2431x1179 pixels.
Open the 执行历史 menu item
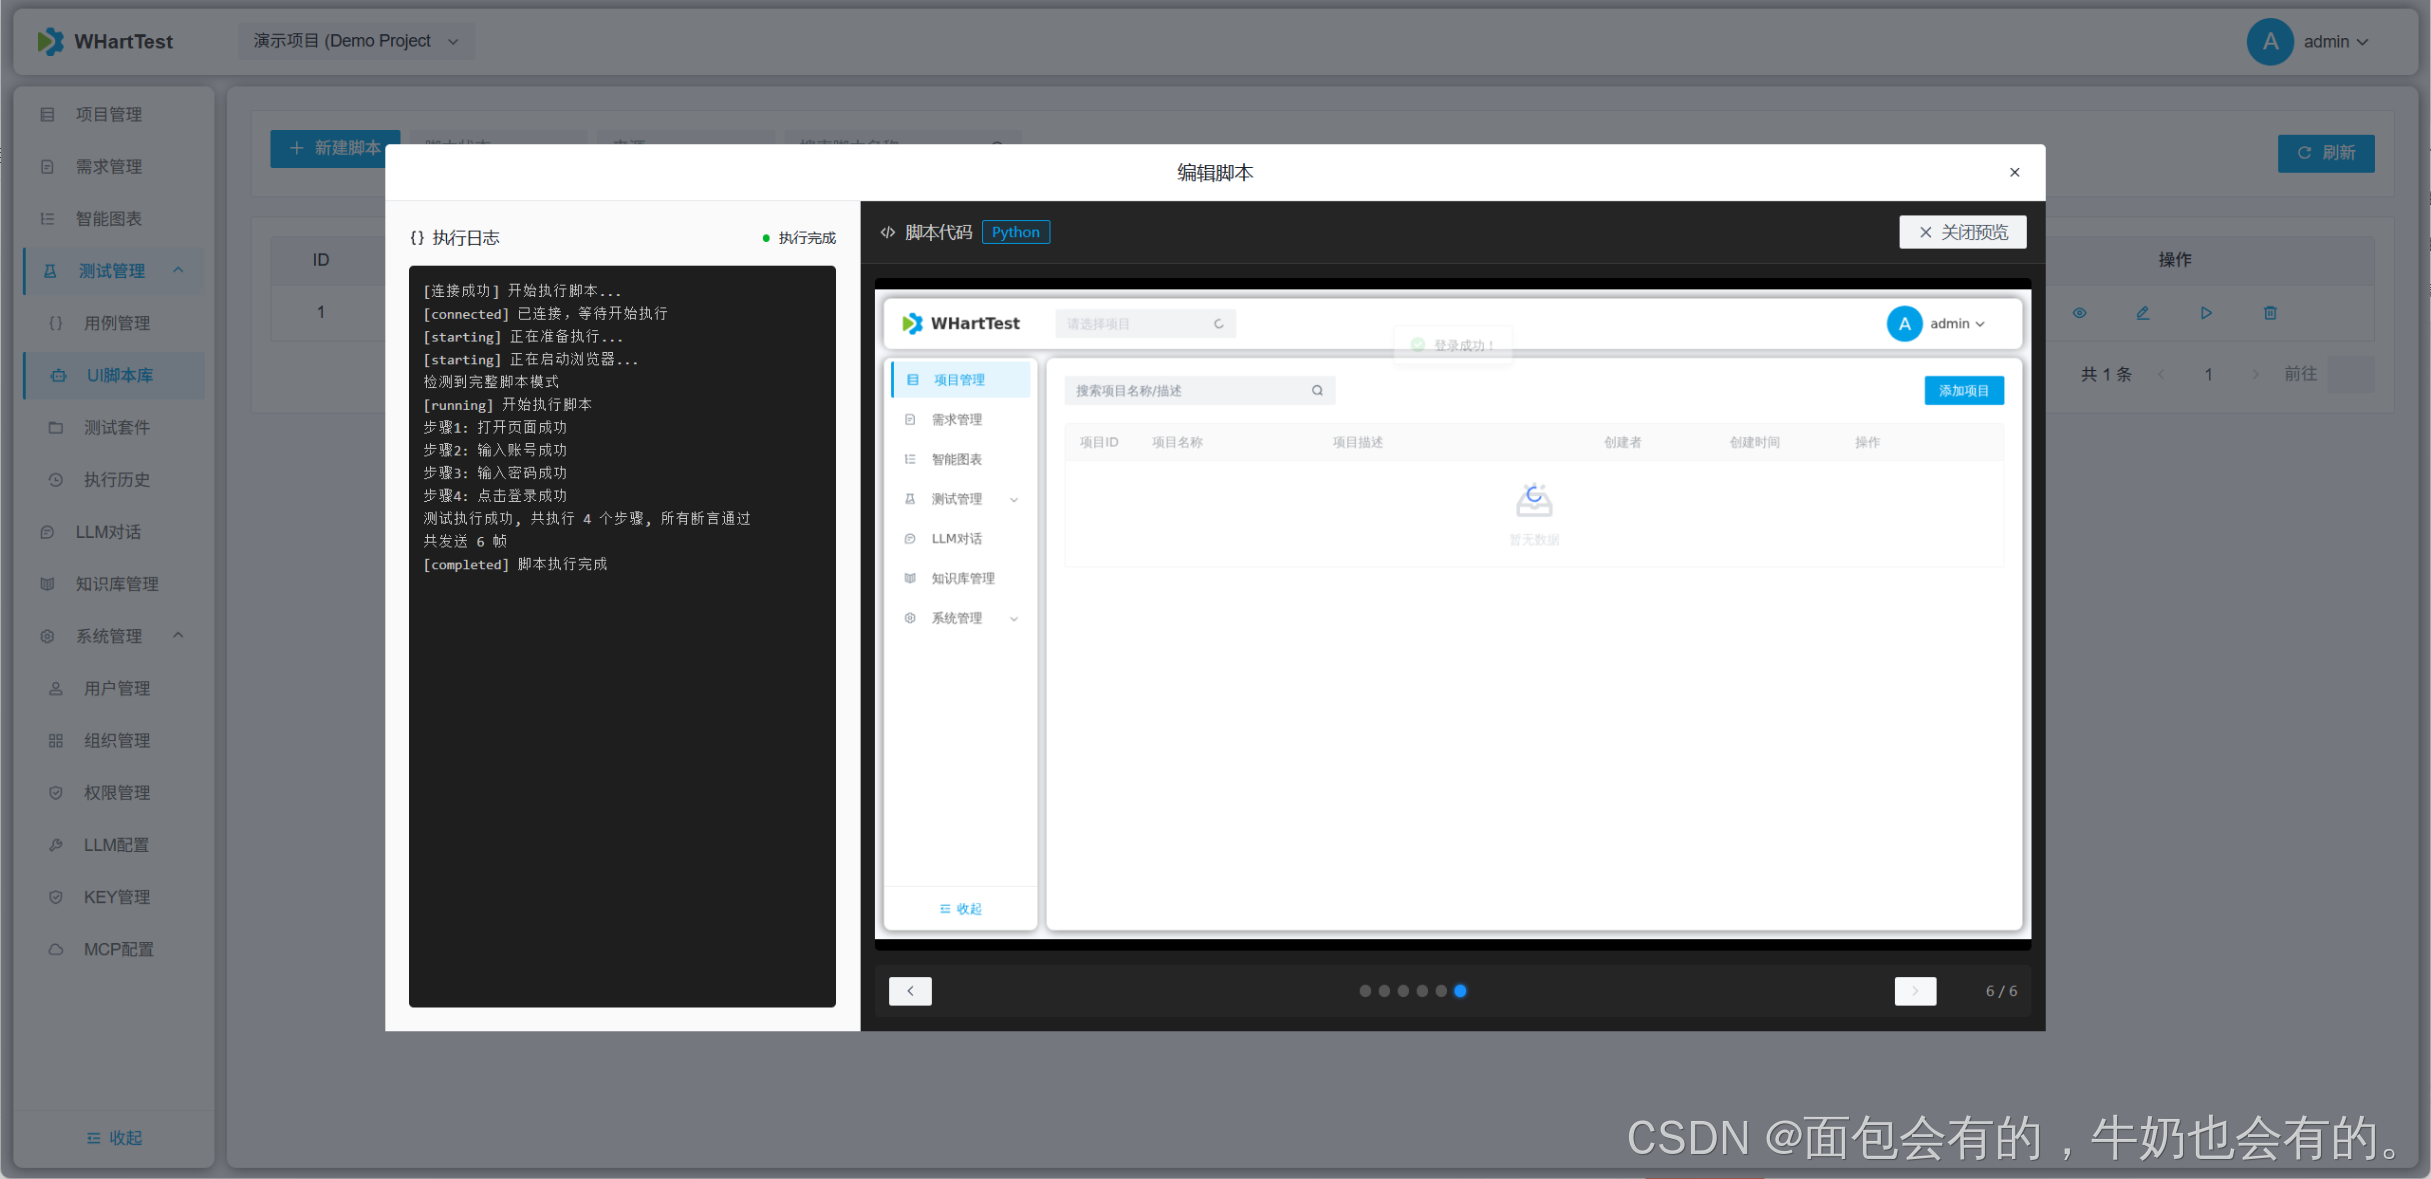tap(116, 479)
